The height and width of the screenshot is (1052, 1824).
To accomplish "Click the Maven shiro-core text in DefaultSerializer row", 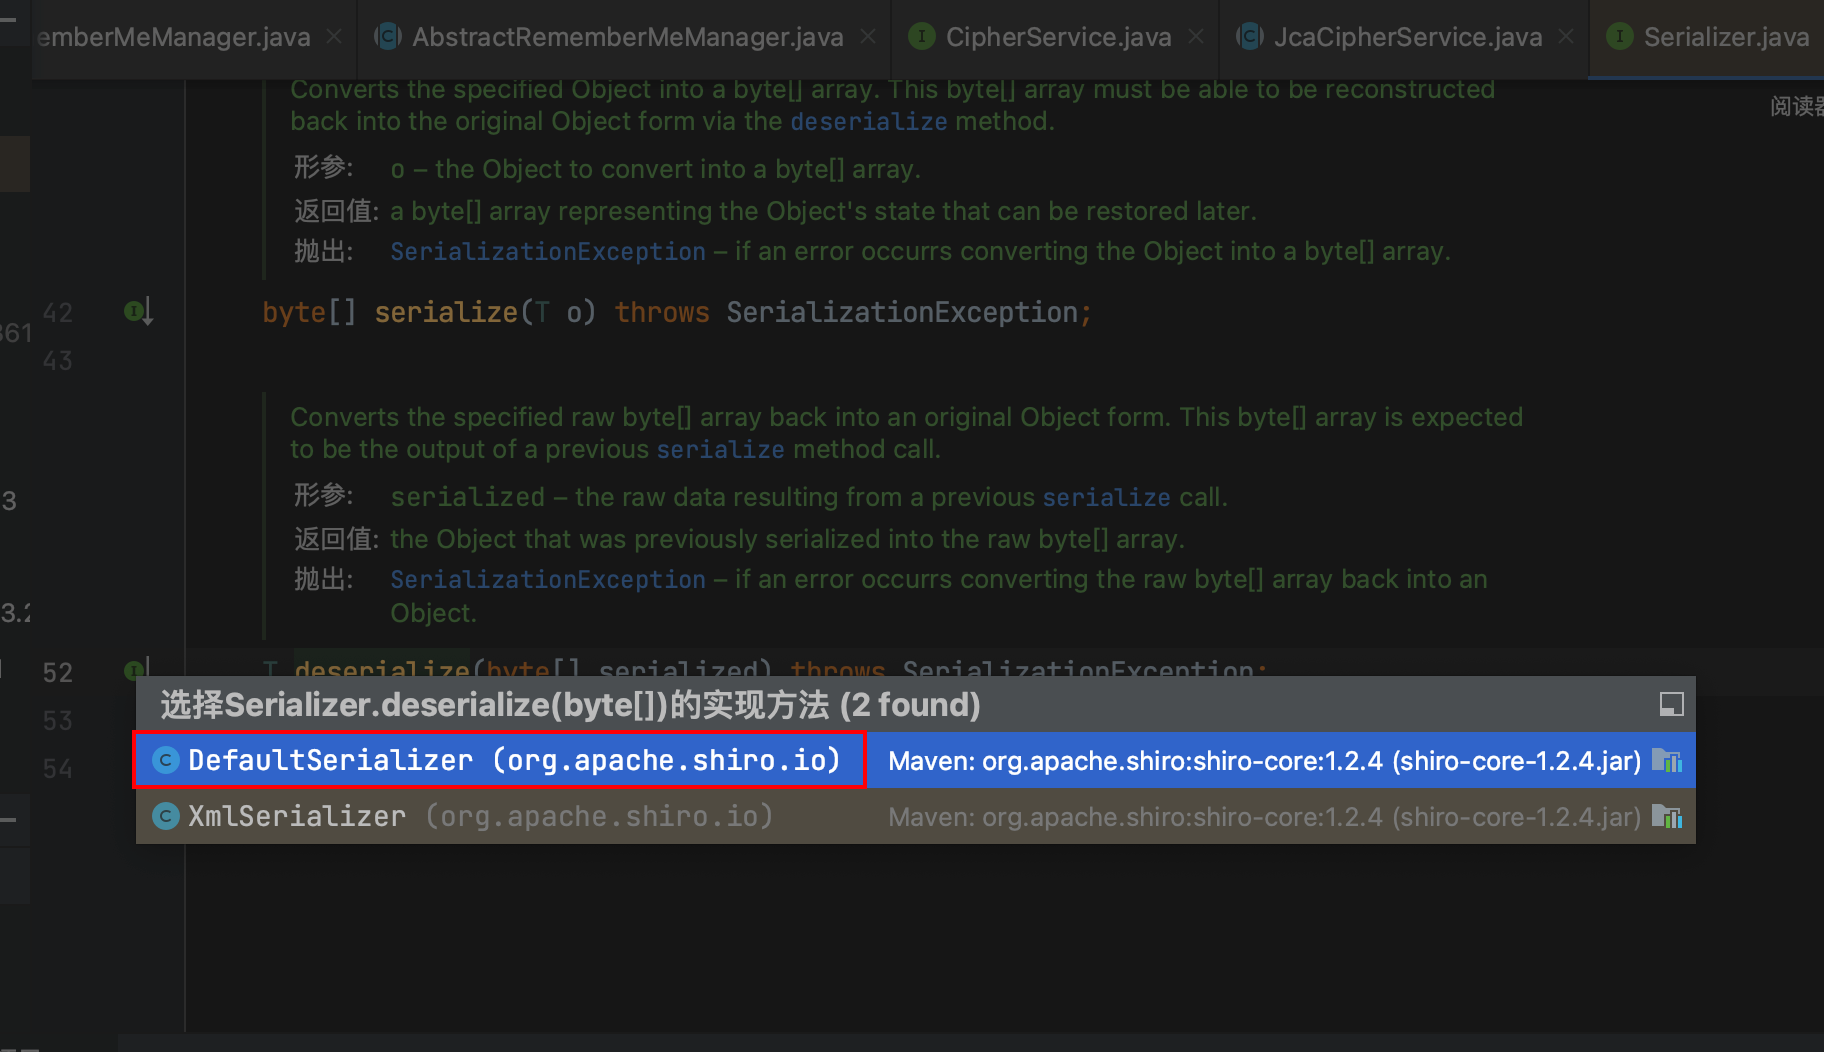I will 1264,761.
